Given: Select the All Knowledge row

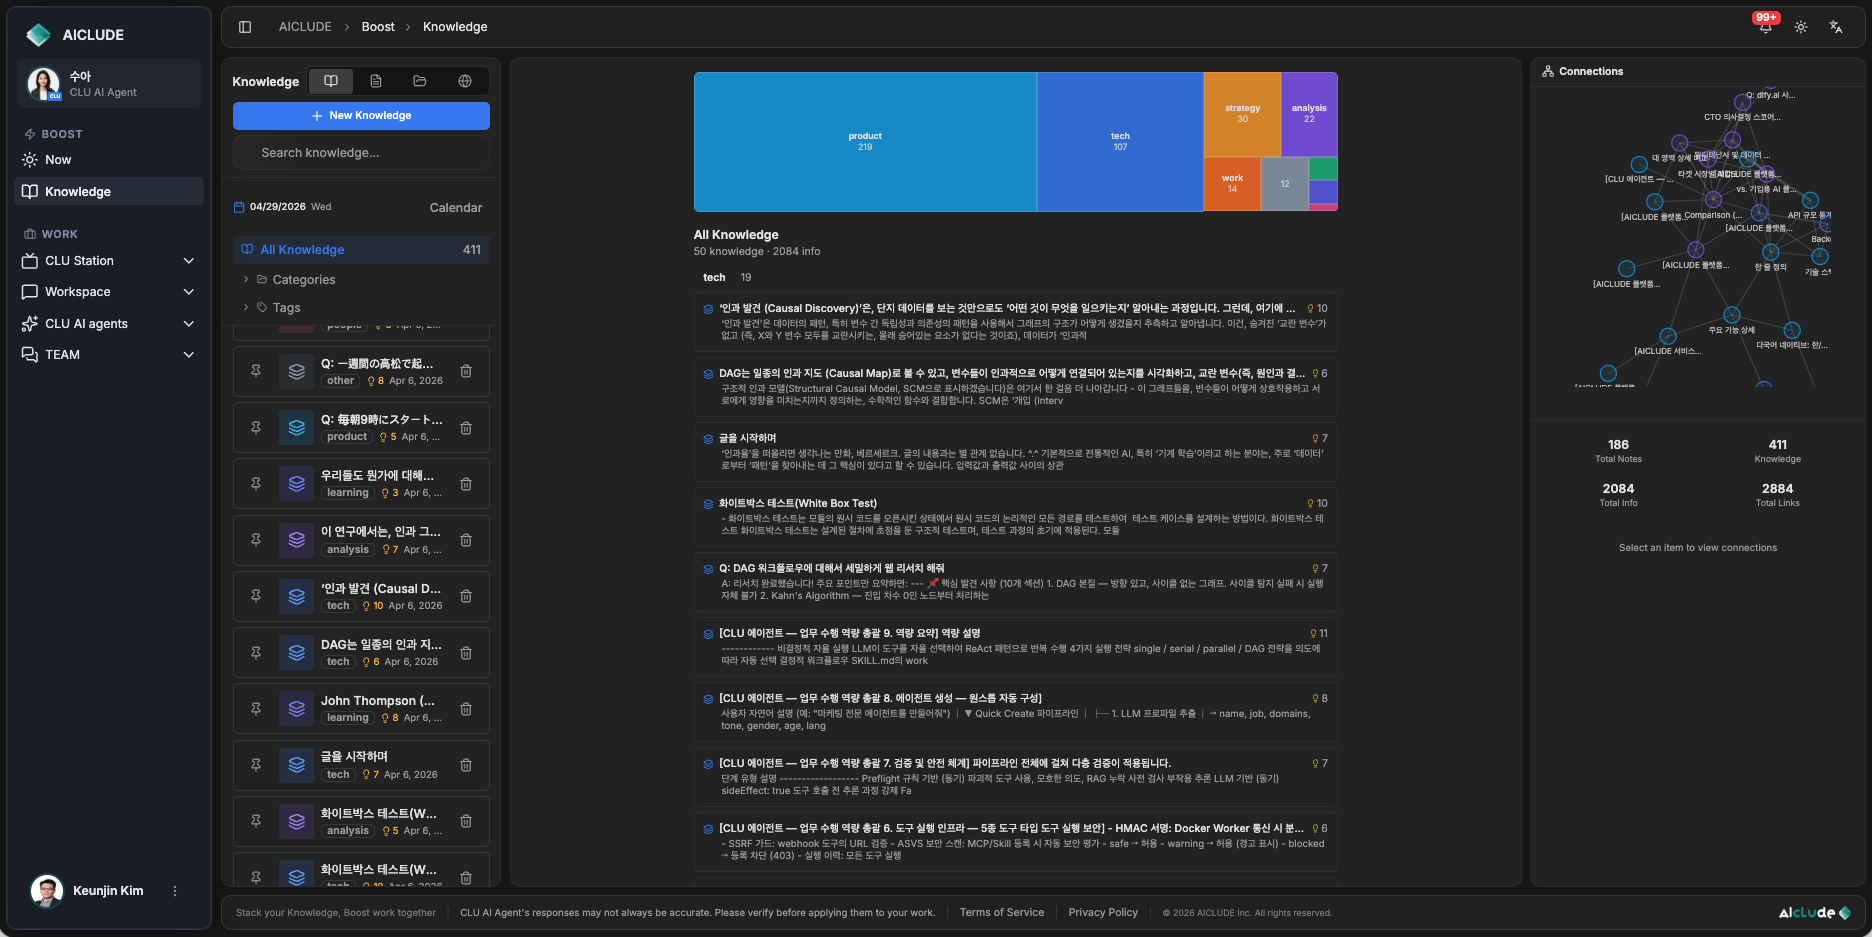Looking at the screenshot, I should pos(361,250).
